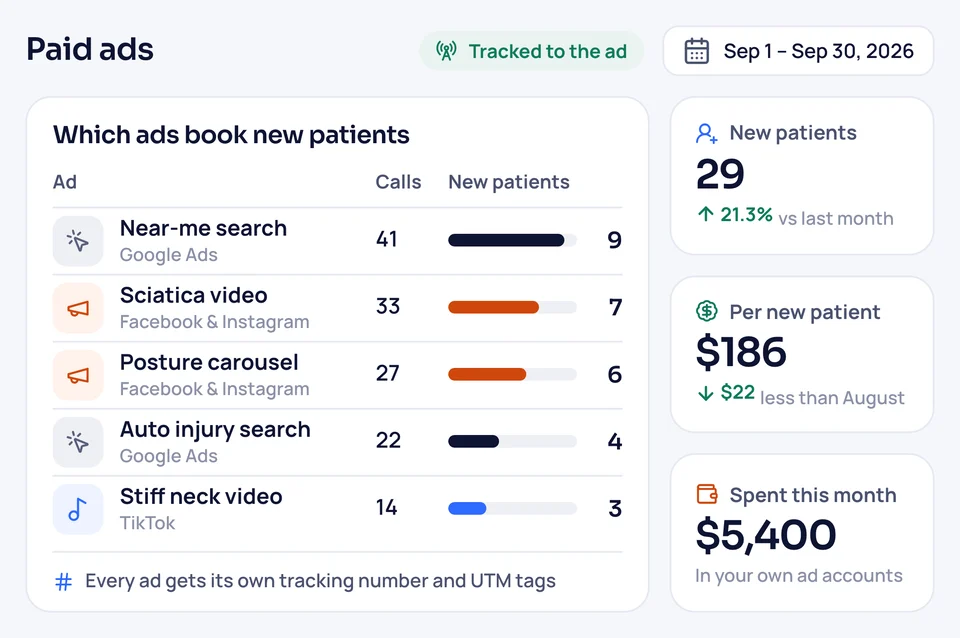The width and height of the screenshot is (960, 638).
Task: Click the 14 calls value
Action: click(386, 508)
